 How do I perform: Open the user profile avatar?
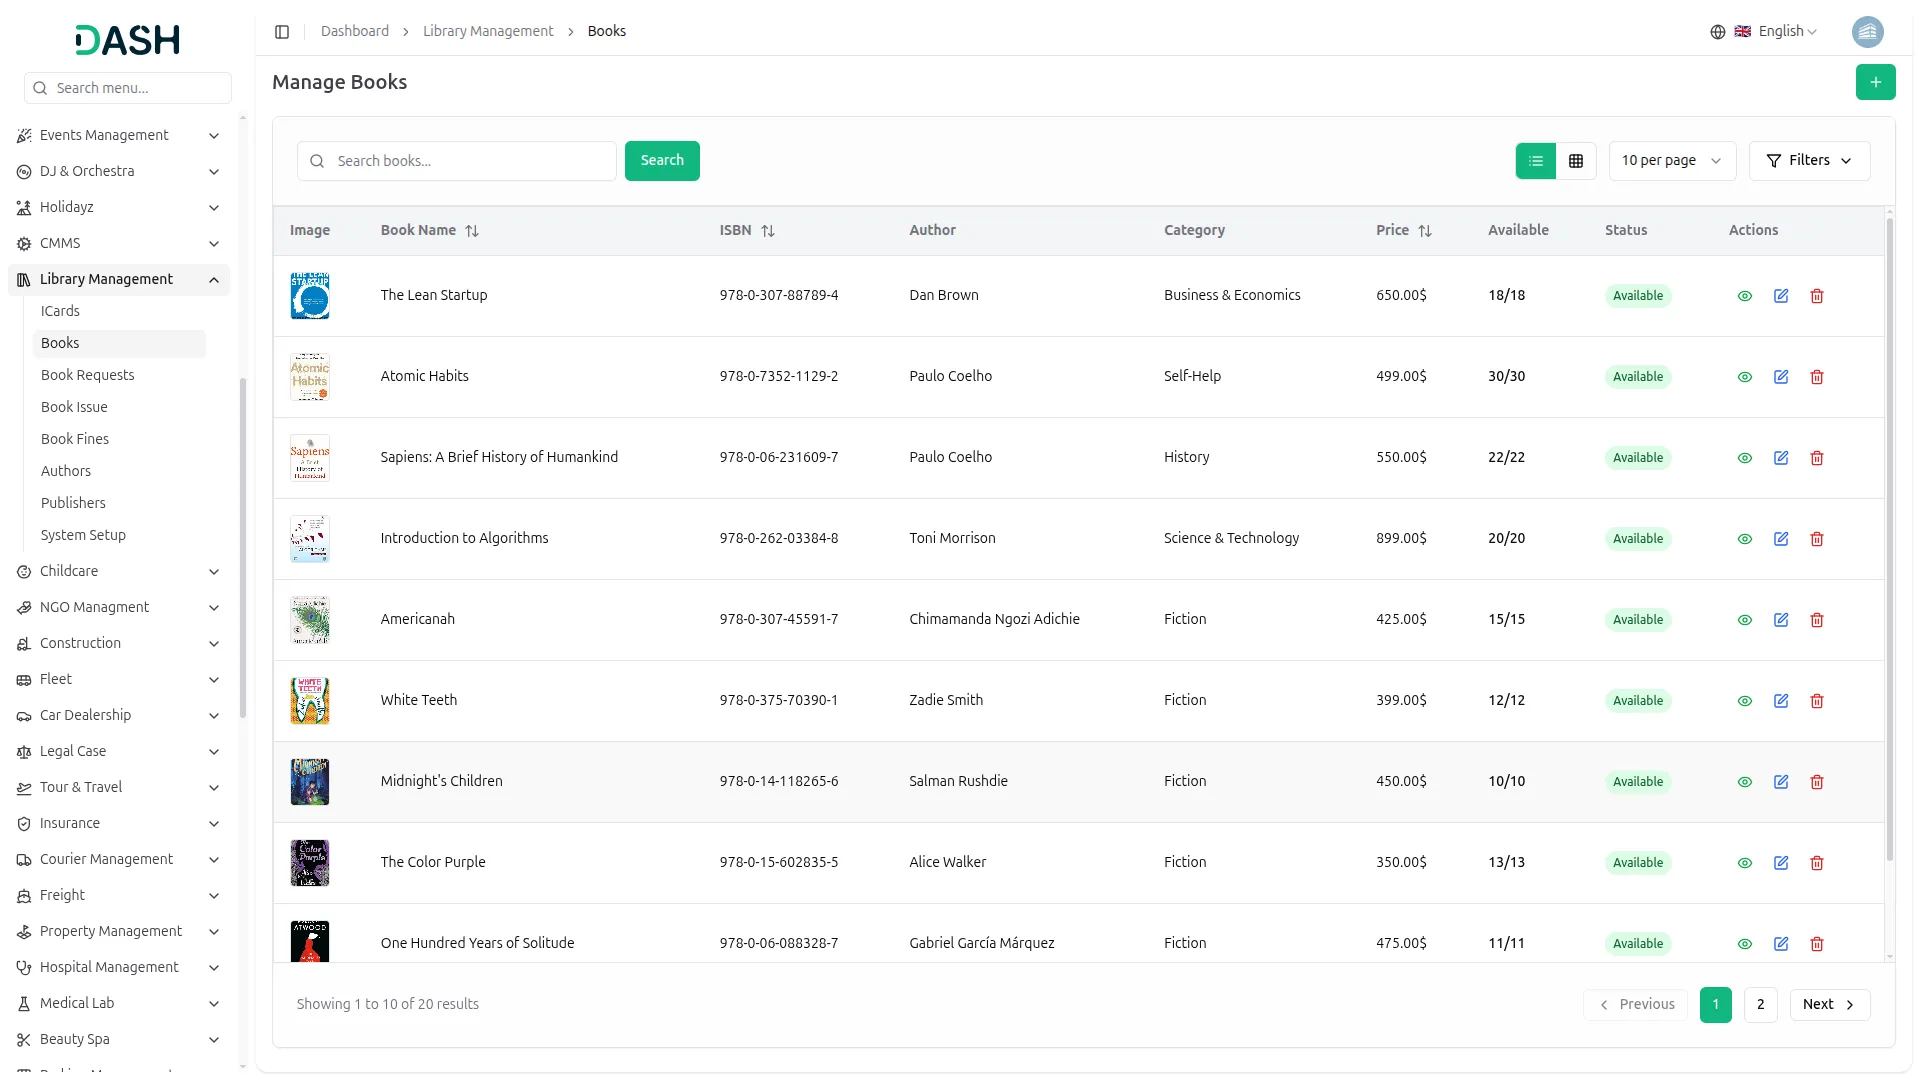click(1867, 32)
